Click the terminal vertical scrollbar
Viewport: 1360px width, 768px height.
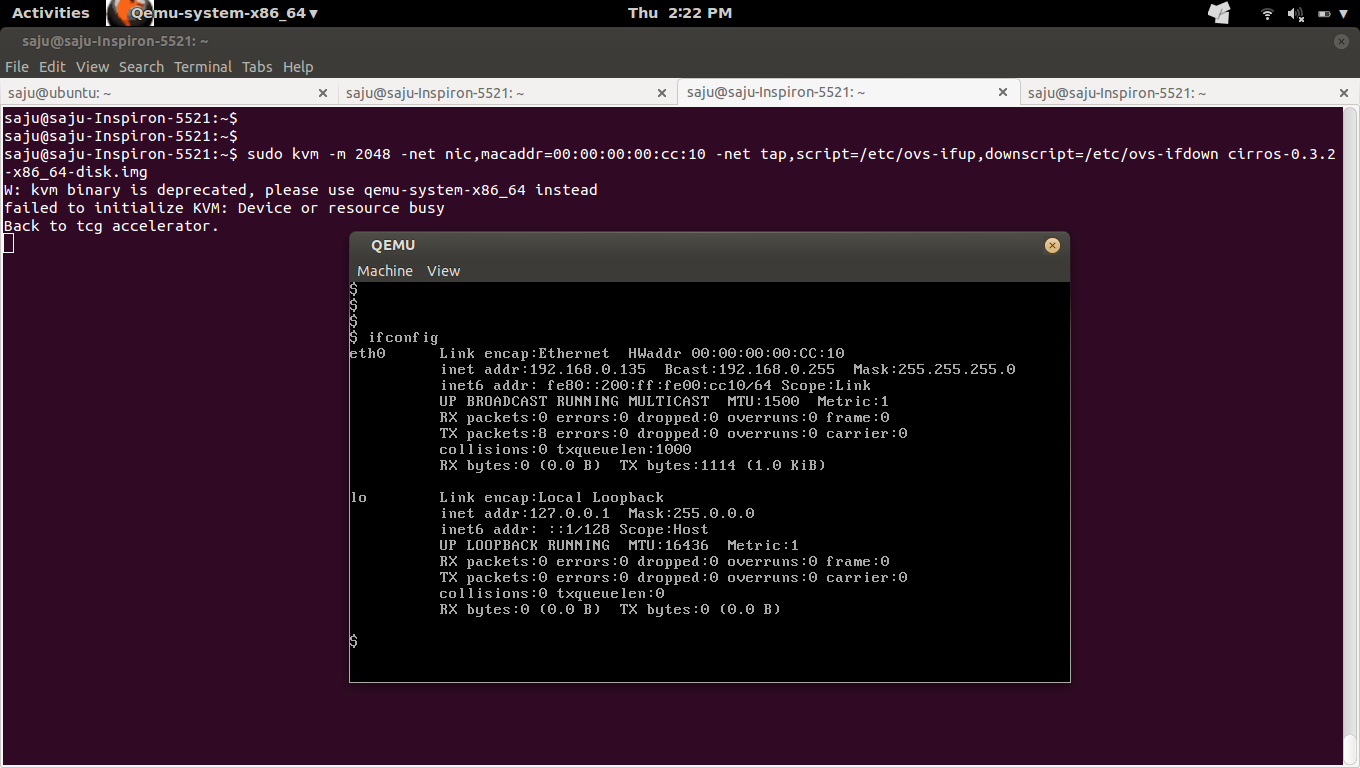pyautogui.click(x=1350, y=434)
